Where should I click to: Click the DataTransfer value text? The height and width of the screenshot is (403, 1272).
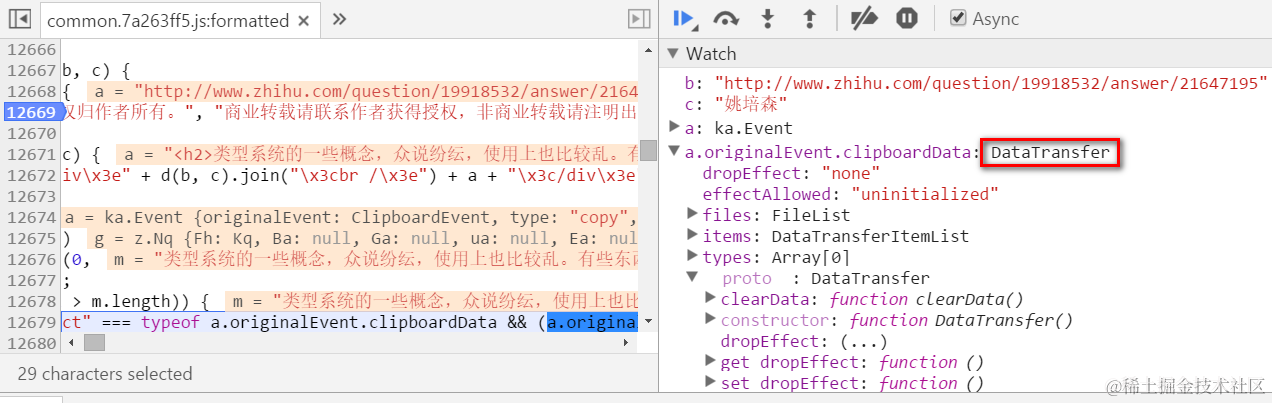1049,152
